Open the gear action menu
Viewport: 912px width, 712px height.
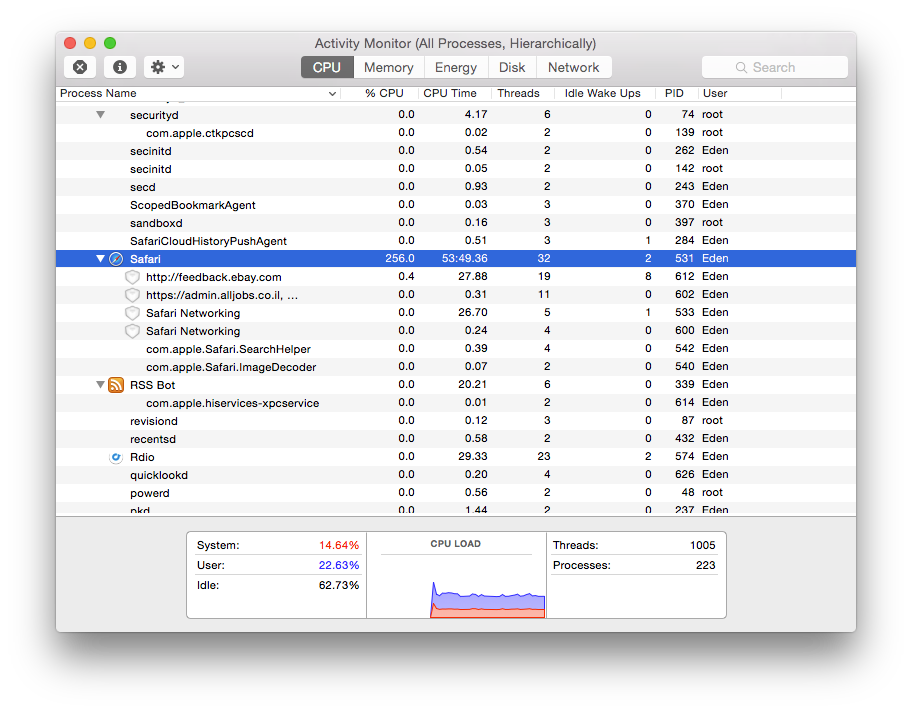pos(164,67)
